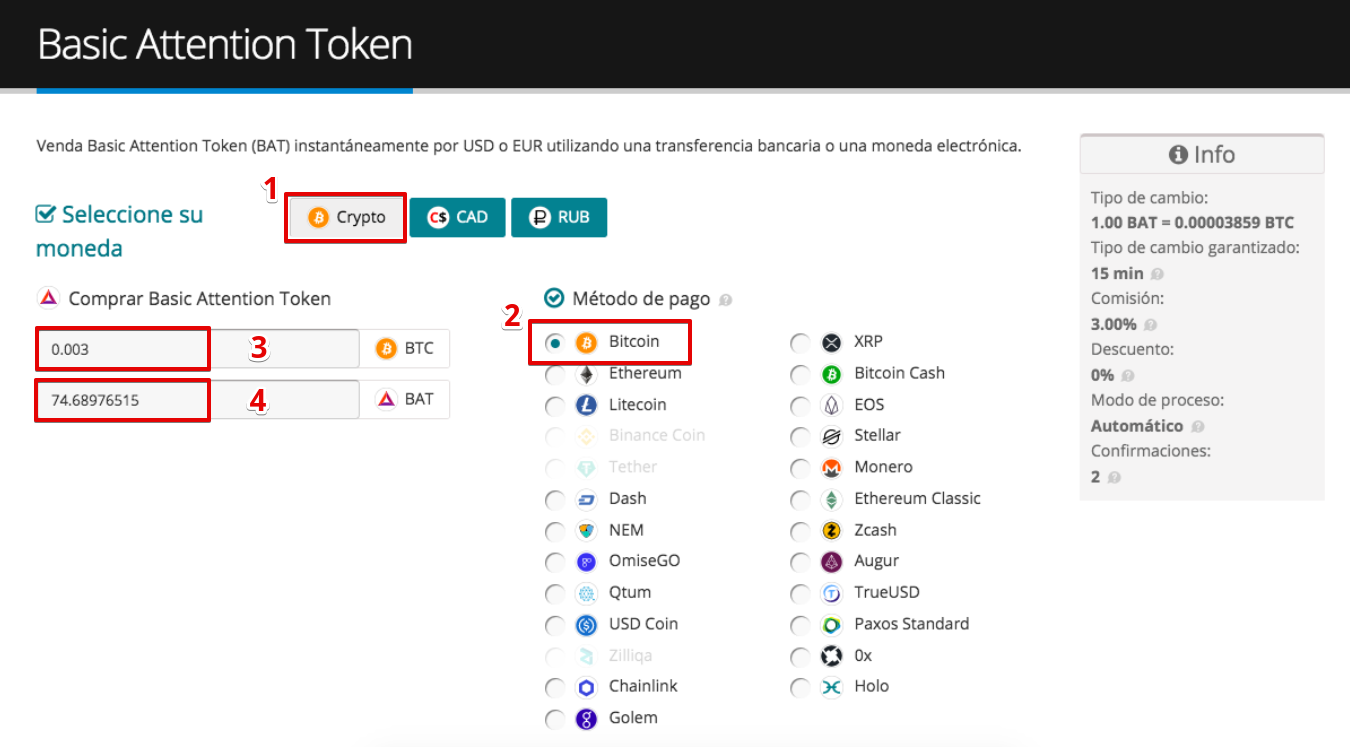Click the Golem coin icon
The height and width of the screenshot is (747, 1350).
pyautogui.click(x=586, y=718)
